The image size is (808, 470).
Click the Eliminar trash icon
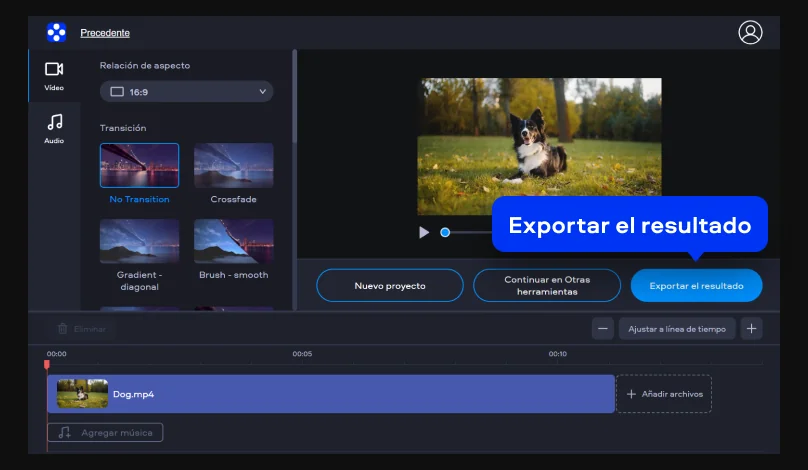[63, 328]
